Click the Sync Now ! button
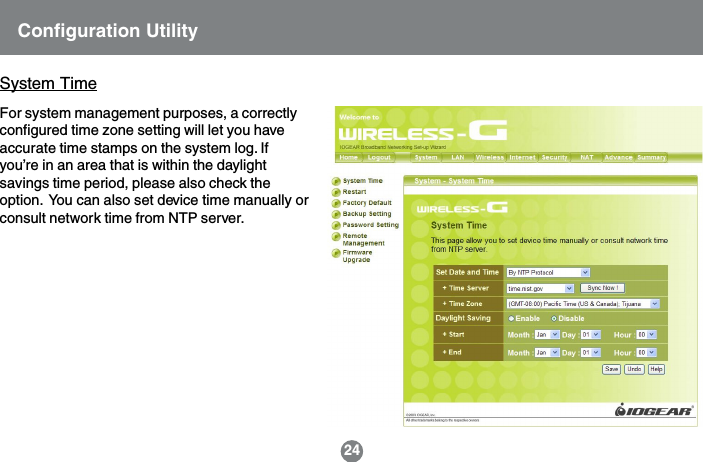 coord(603,288)
